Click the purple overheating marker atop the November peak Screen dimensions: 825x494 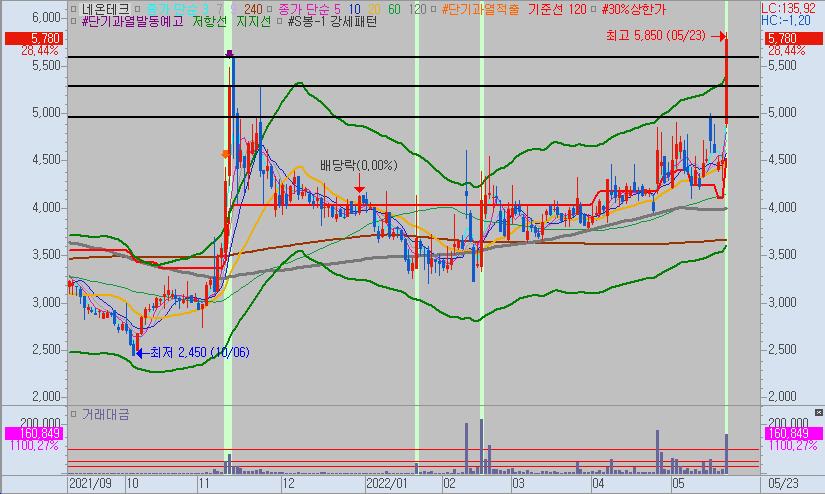(x=229, y=53)
